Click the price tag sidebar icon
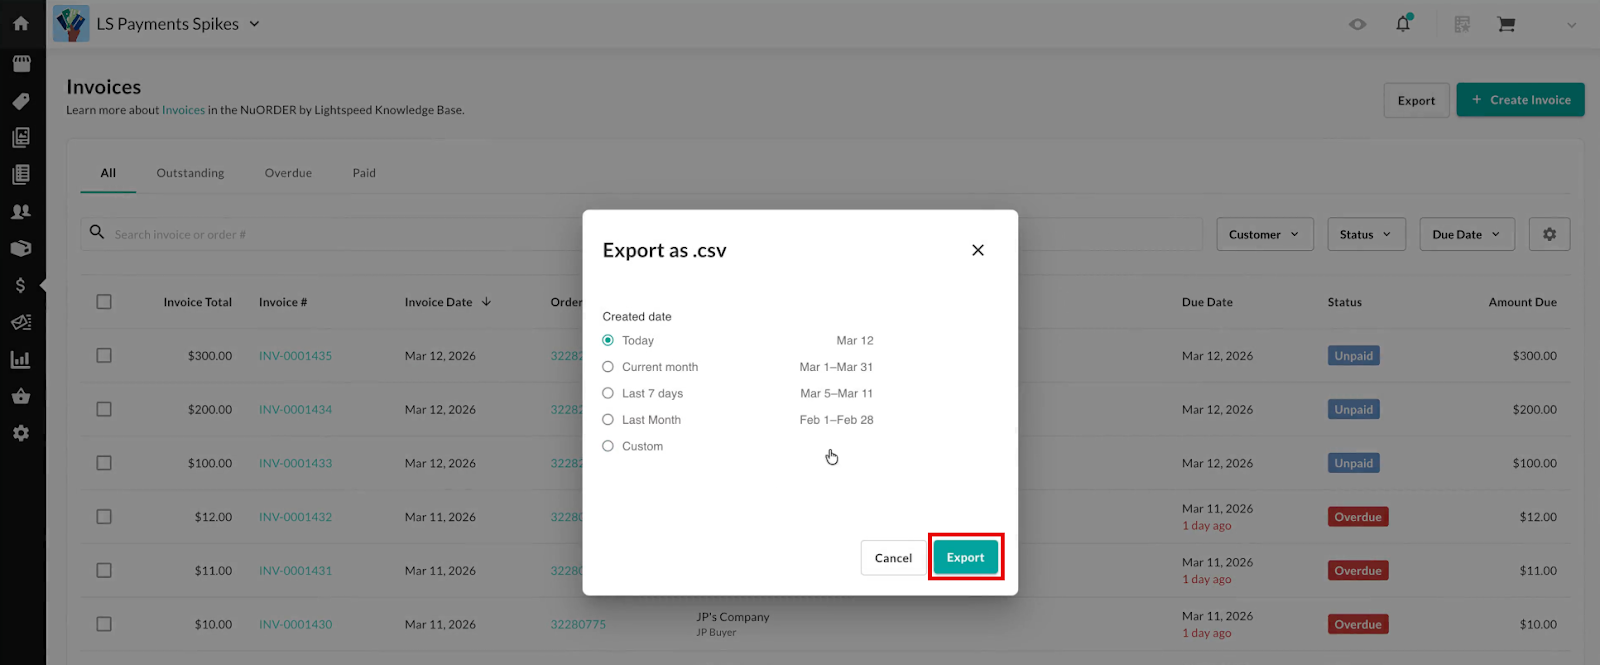Viewport: 1600px width, 665px height. coord(21,101)
